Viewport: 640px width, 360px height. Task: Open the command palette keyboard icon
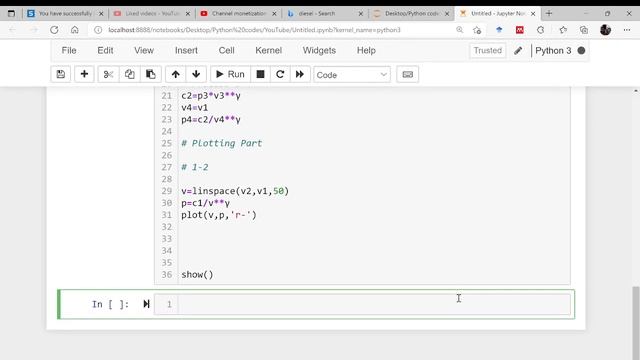[x=407, y=74]
